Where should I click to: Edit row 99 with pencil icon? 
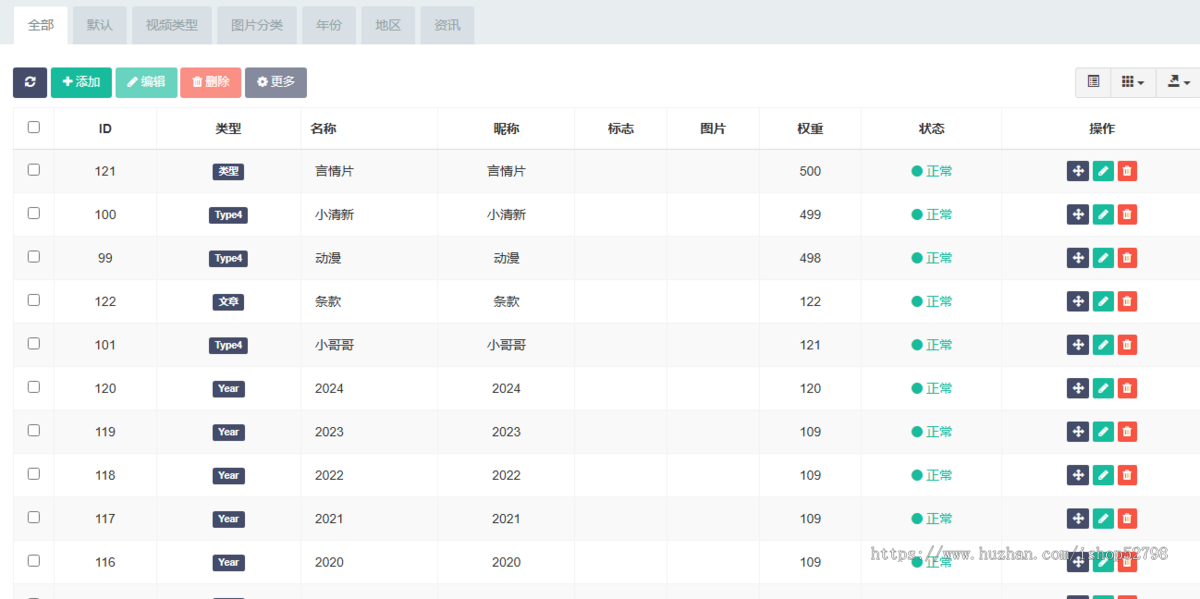pyautogui.click(x=1103, y=258)
